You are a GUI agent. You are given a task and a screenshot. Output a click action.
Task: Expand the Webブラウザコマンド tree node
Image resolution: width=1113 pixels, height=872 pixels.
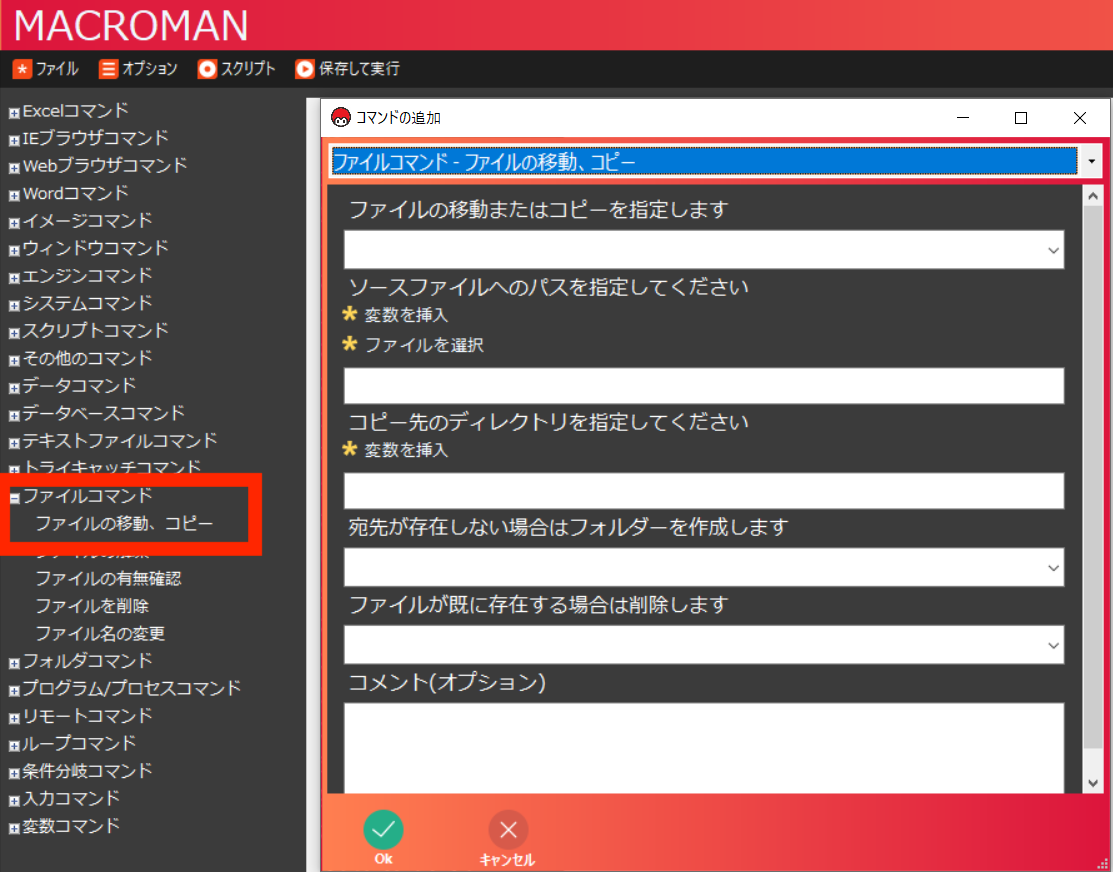point(14,168)
